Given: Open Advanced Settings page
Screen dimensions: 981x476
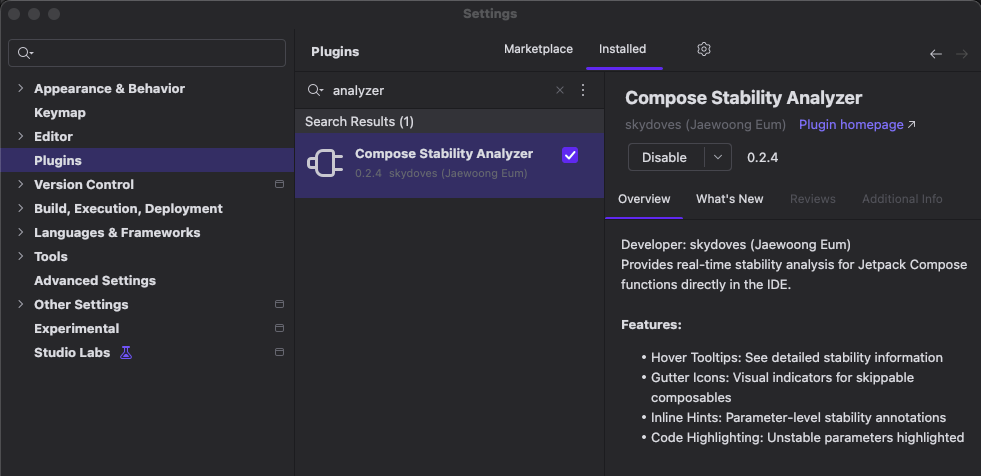Looking at the screenshot, I should 95,281.
